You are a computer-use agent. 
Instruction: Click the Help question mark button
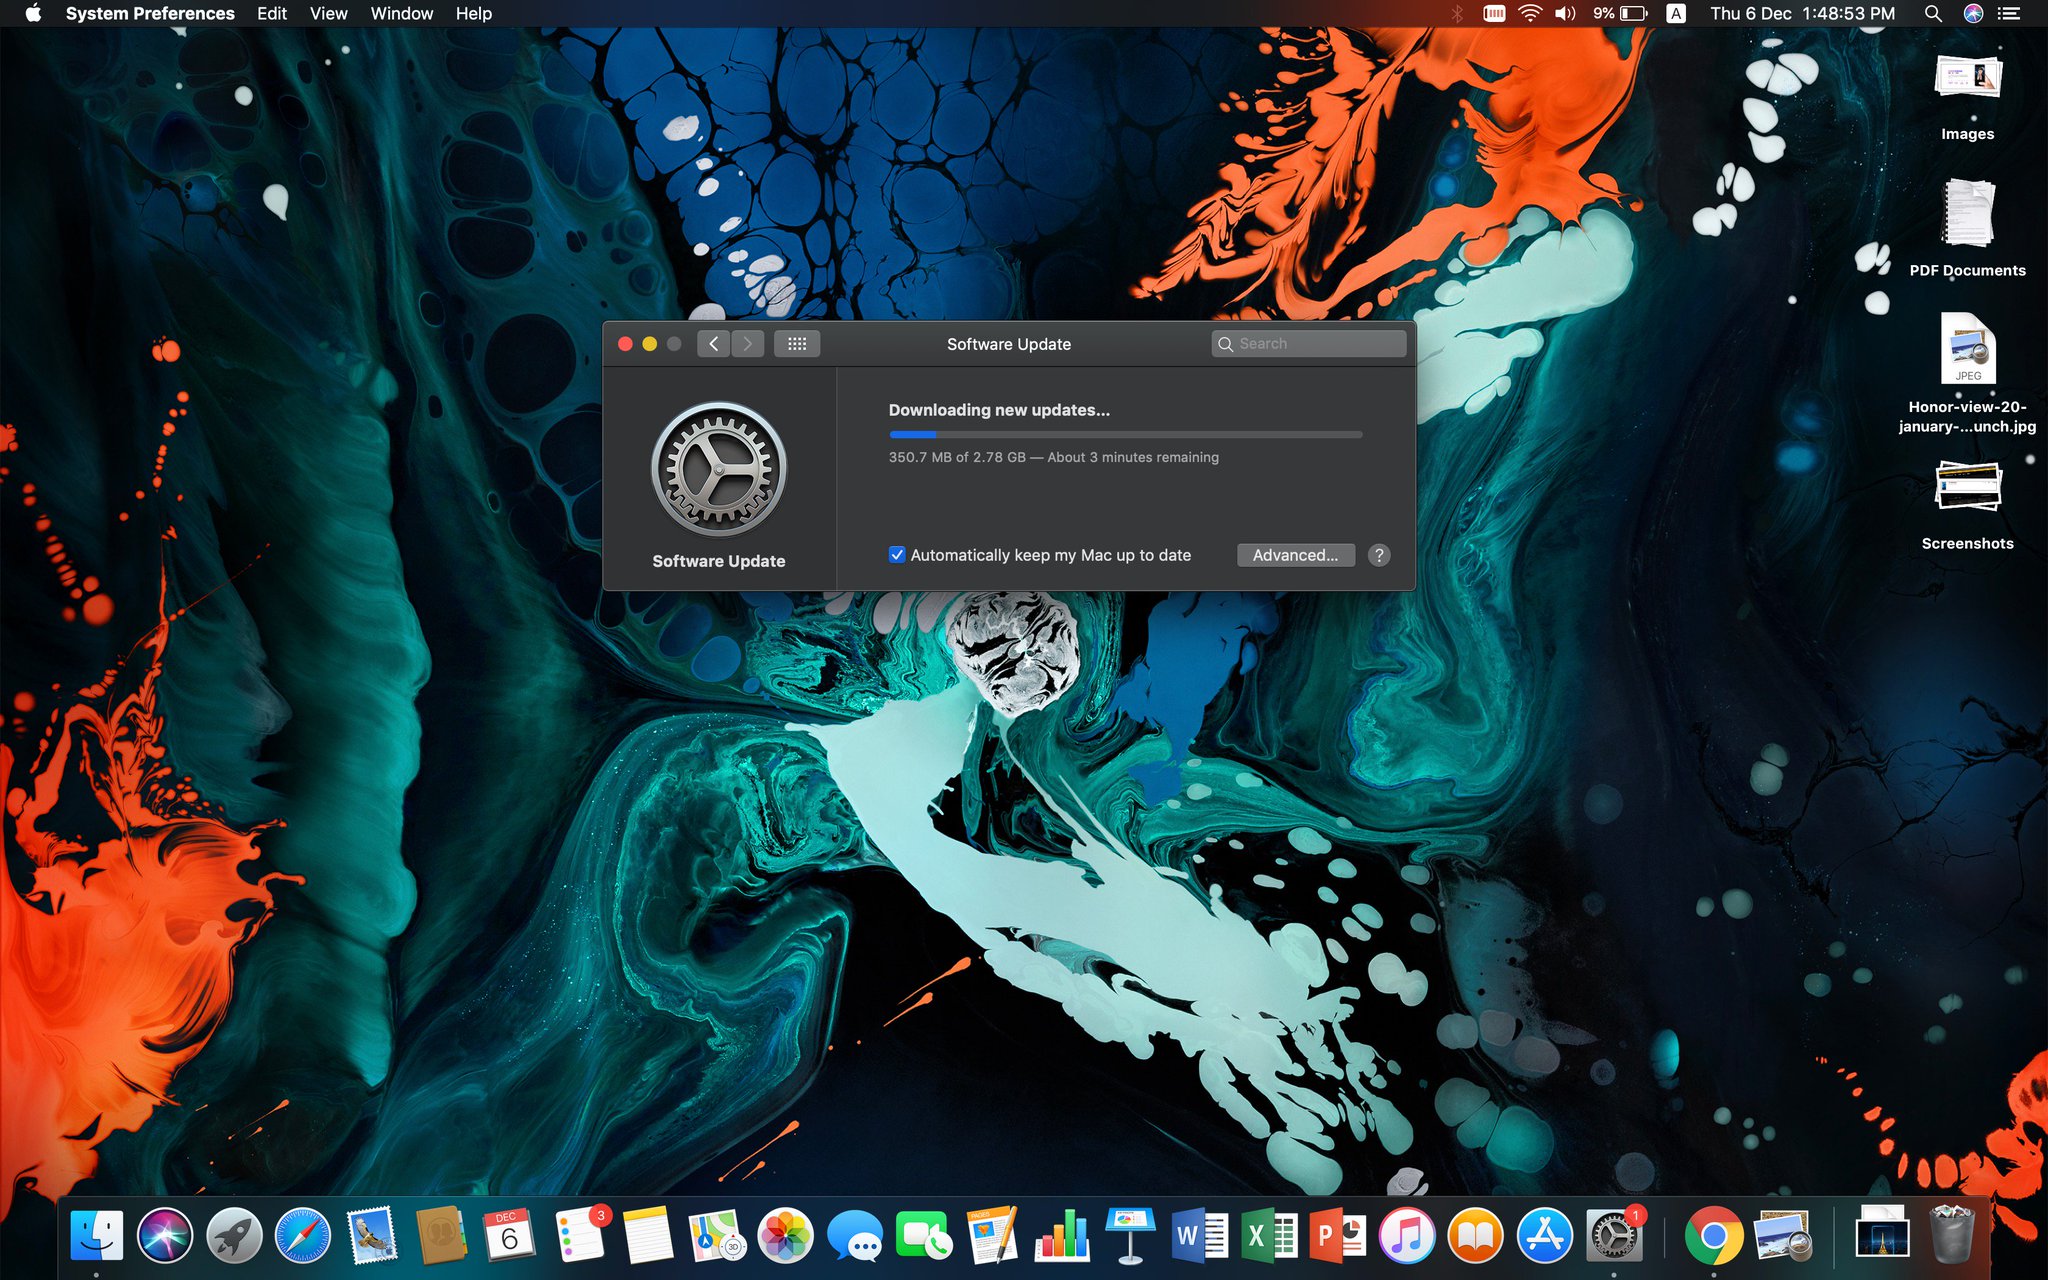(1379, 555)
